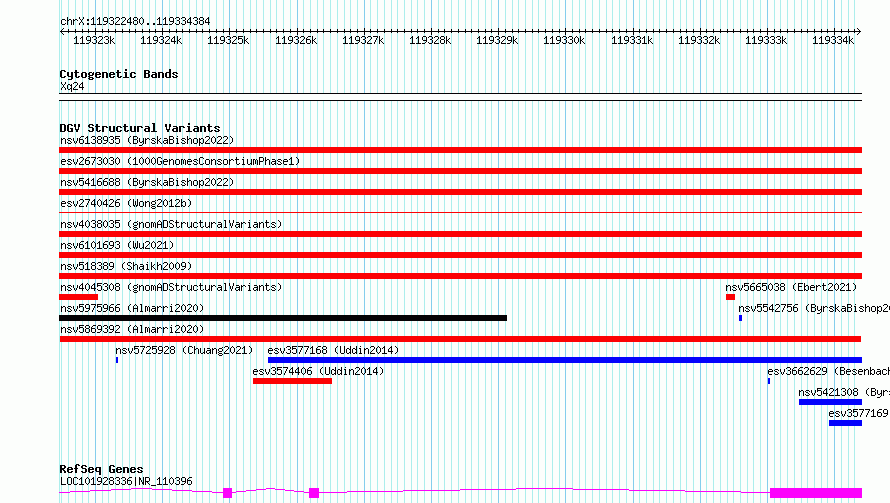Click the chrX:119322480..119334384 coordinate label
This screenshot has width=890, height=503.
coord(135,21)
